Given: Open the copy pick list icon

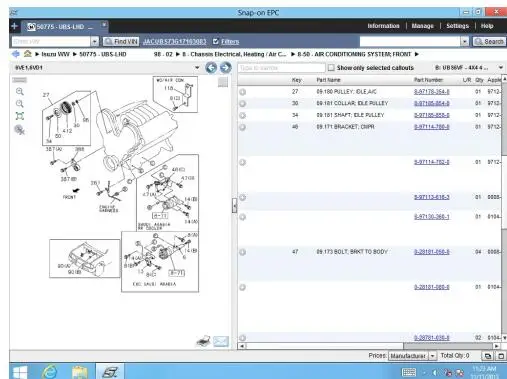Looking at the screenshot, I should pos(488,356).
